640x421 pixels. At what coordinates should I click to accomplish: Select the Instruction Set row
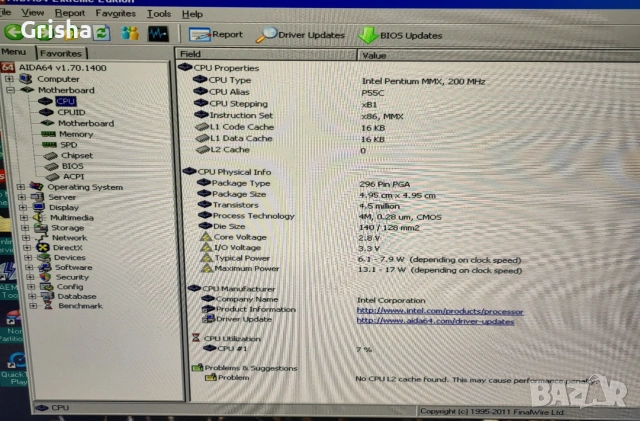click(x=299, y=116)
